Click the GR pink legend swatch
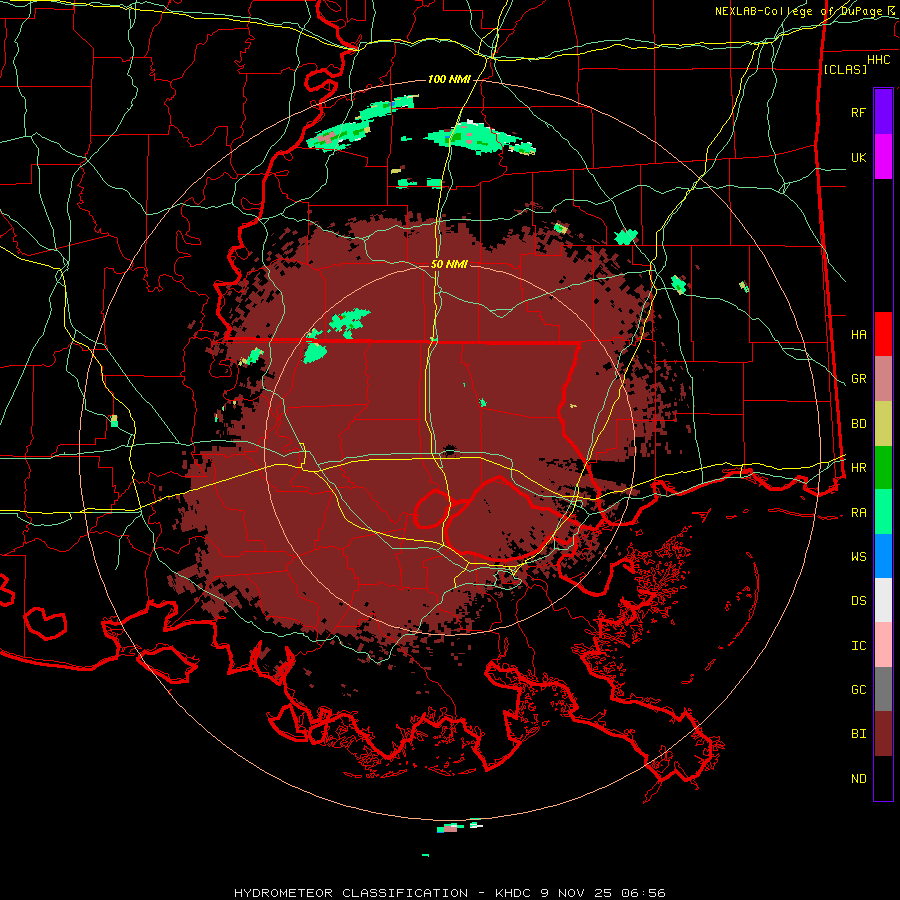Viewport: 900px width, 900px height. pyautogui.click(x=883, y=379)
